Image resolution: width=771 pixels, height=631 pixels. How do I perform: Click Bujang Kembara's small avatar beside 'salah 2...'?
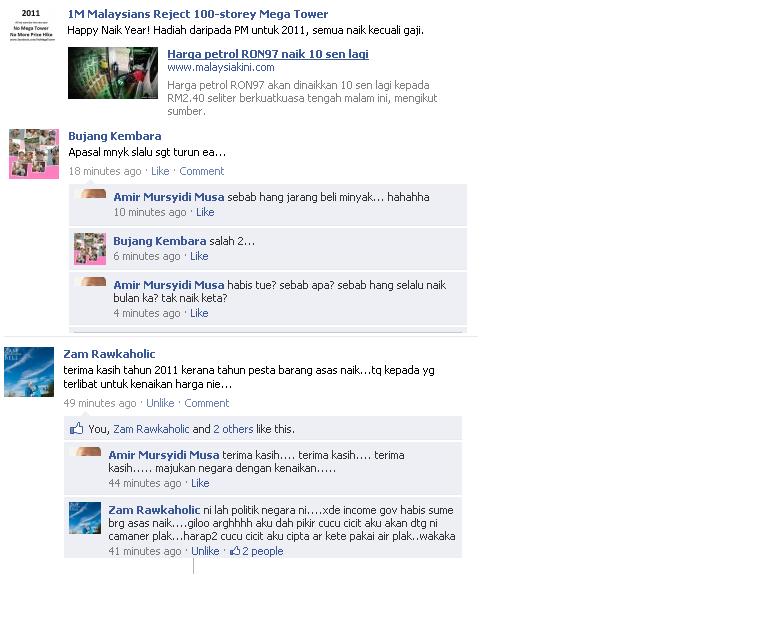(x=90, y=249)
